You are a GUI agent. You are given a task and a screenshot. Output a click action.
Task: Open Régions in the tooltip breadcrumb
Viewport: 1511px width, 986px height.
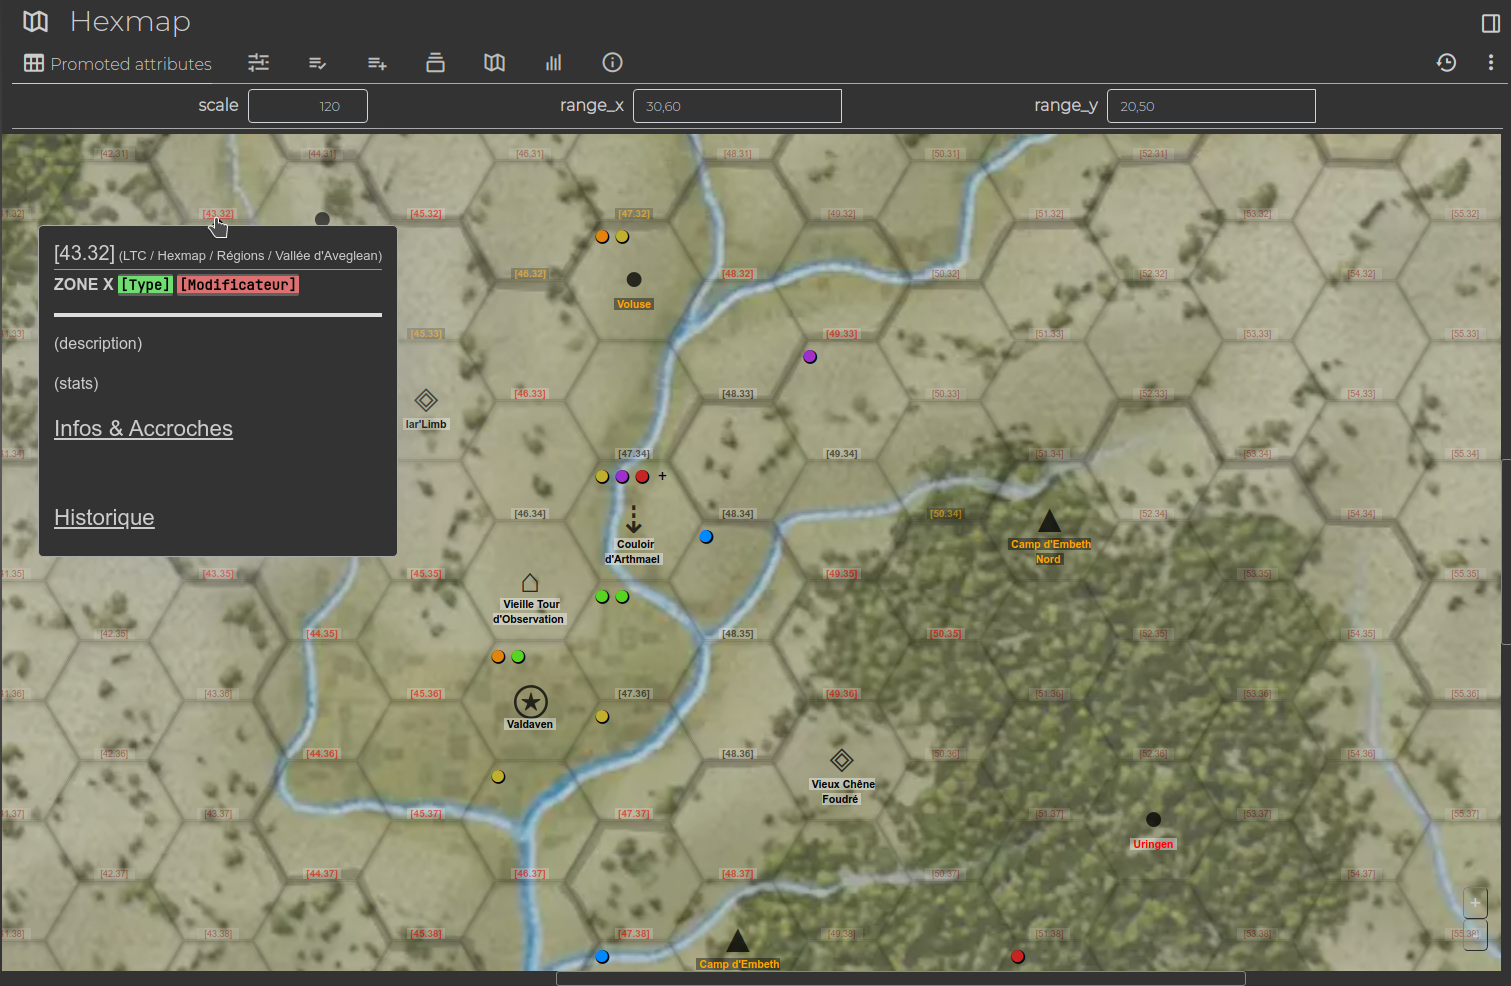pyautogui.click(x=240, y=256)
